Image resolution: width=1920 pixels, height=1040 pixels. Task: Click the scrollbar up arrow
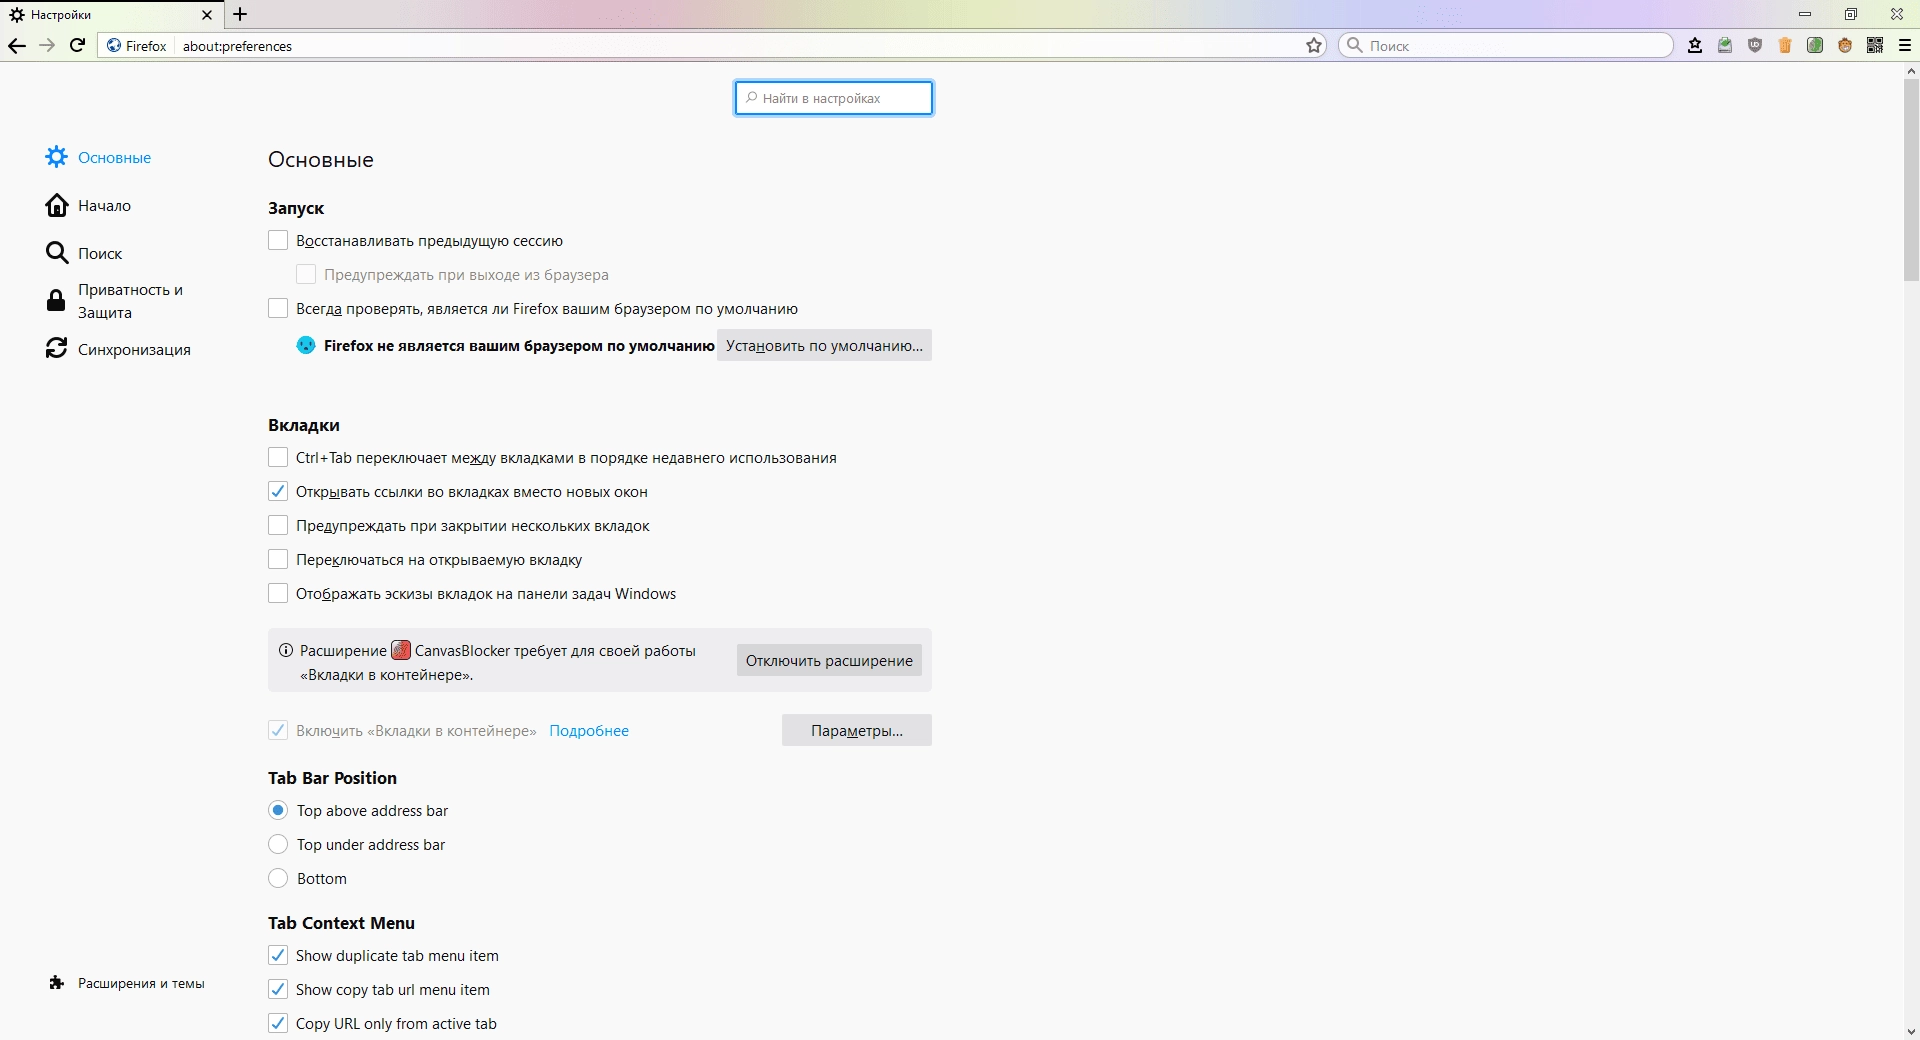(x=1911, y=71)
